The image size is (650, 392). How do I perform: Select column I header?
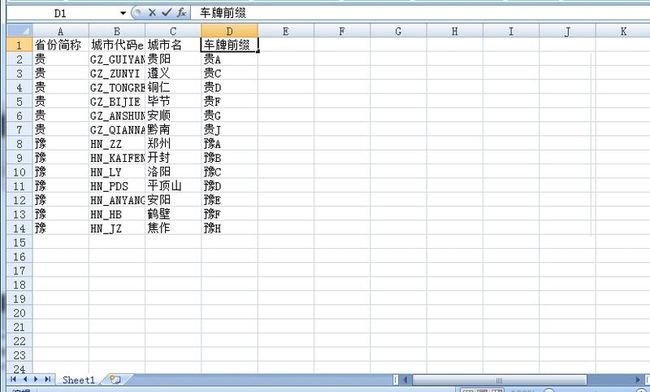coord(511,31)
